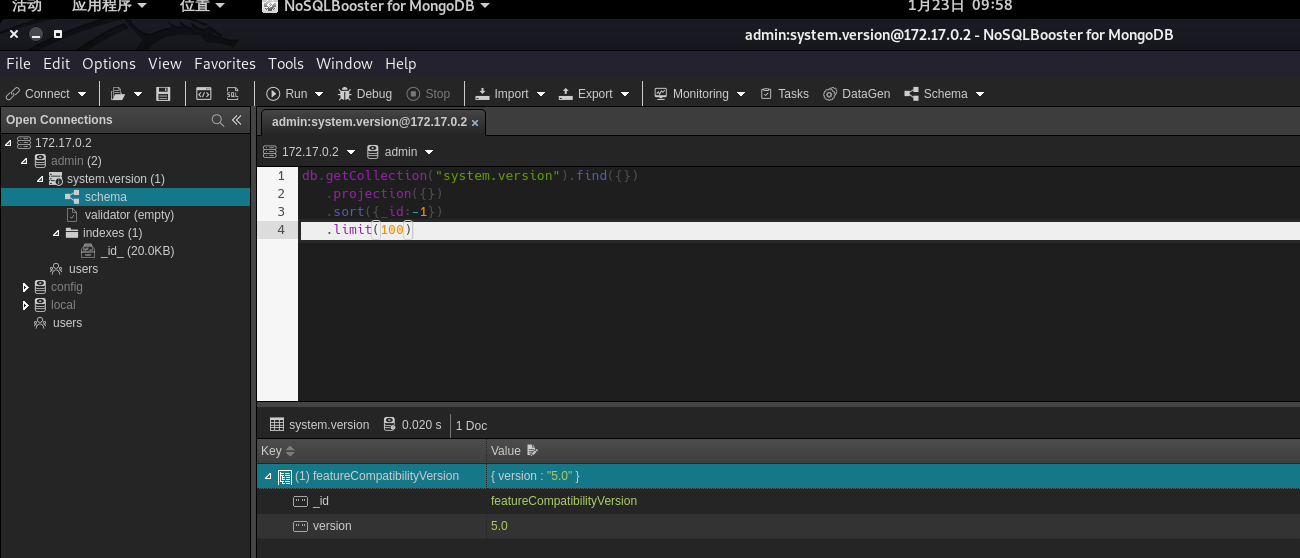Viewport: 1300px width, 558px height.
Task: Expand the local database node
Action: (26, 305)
